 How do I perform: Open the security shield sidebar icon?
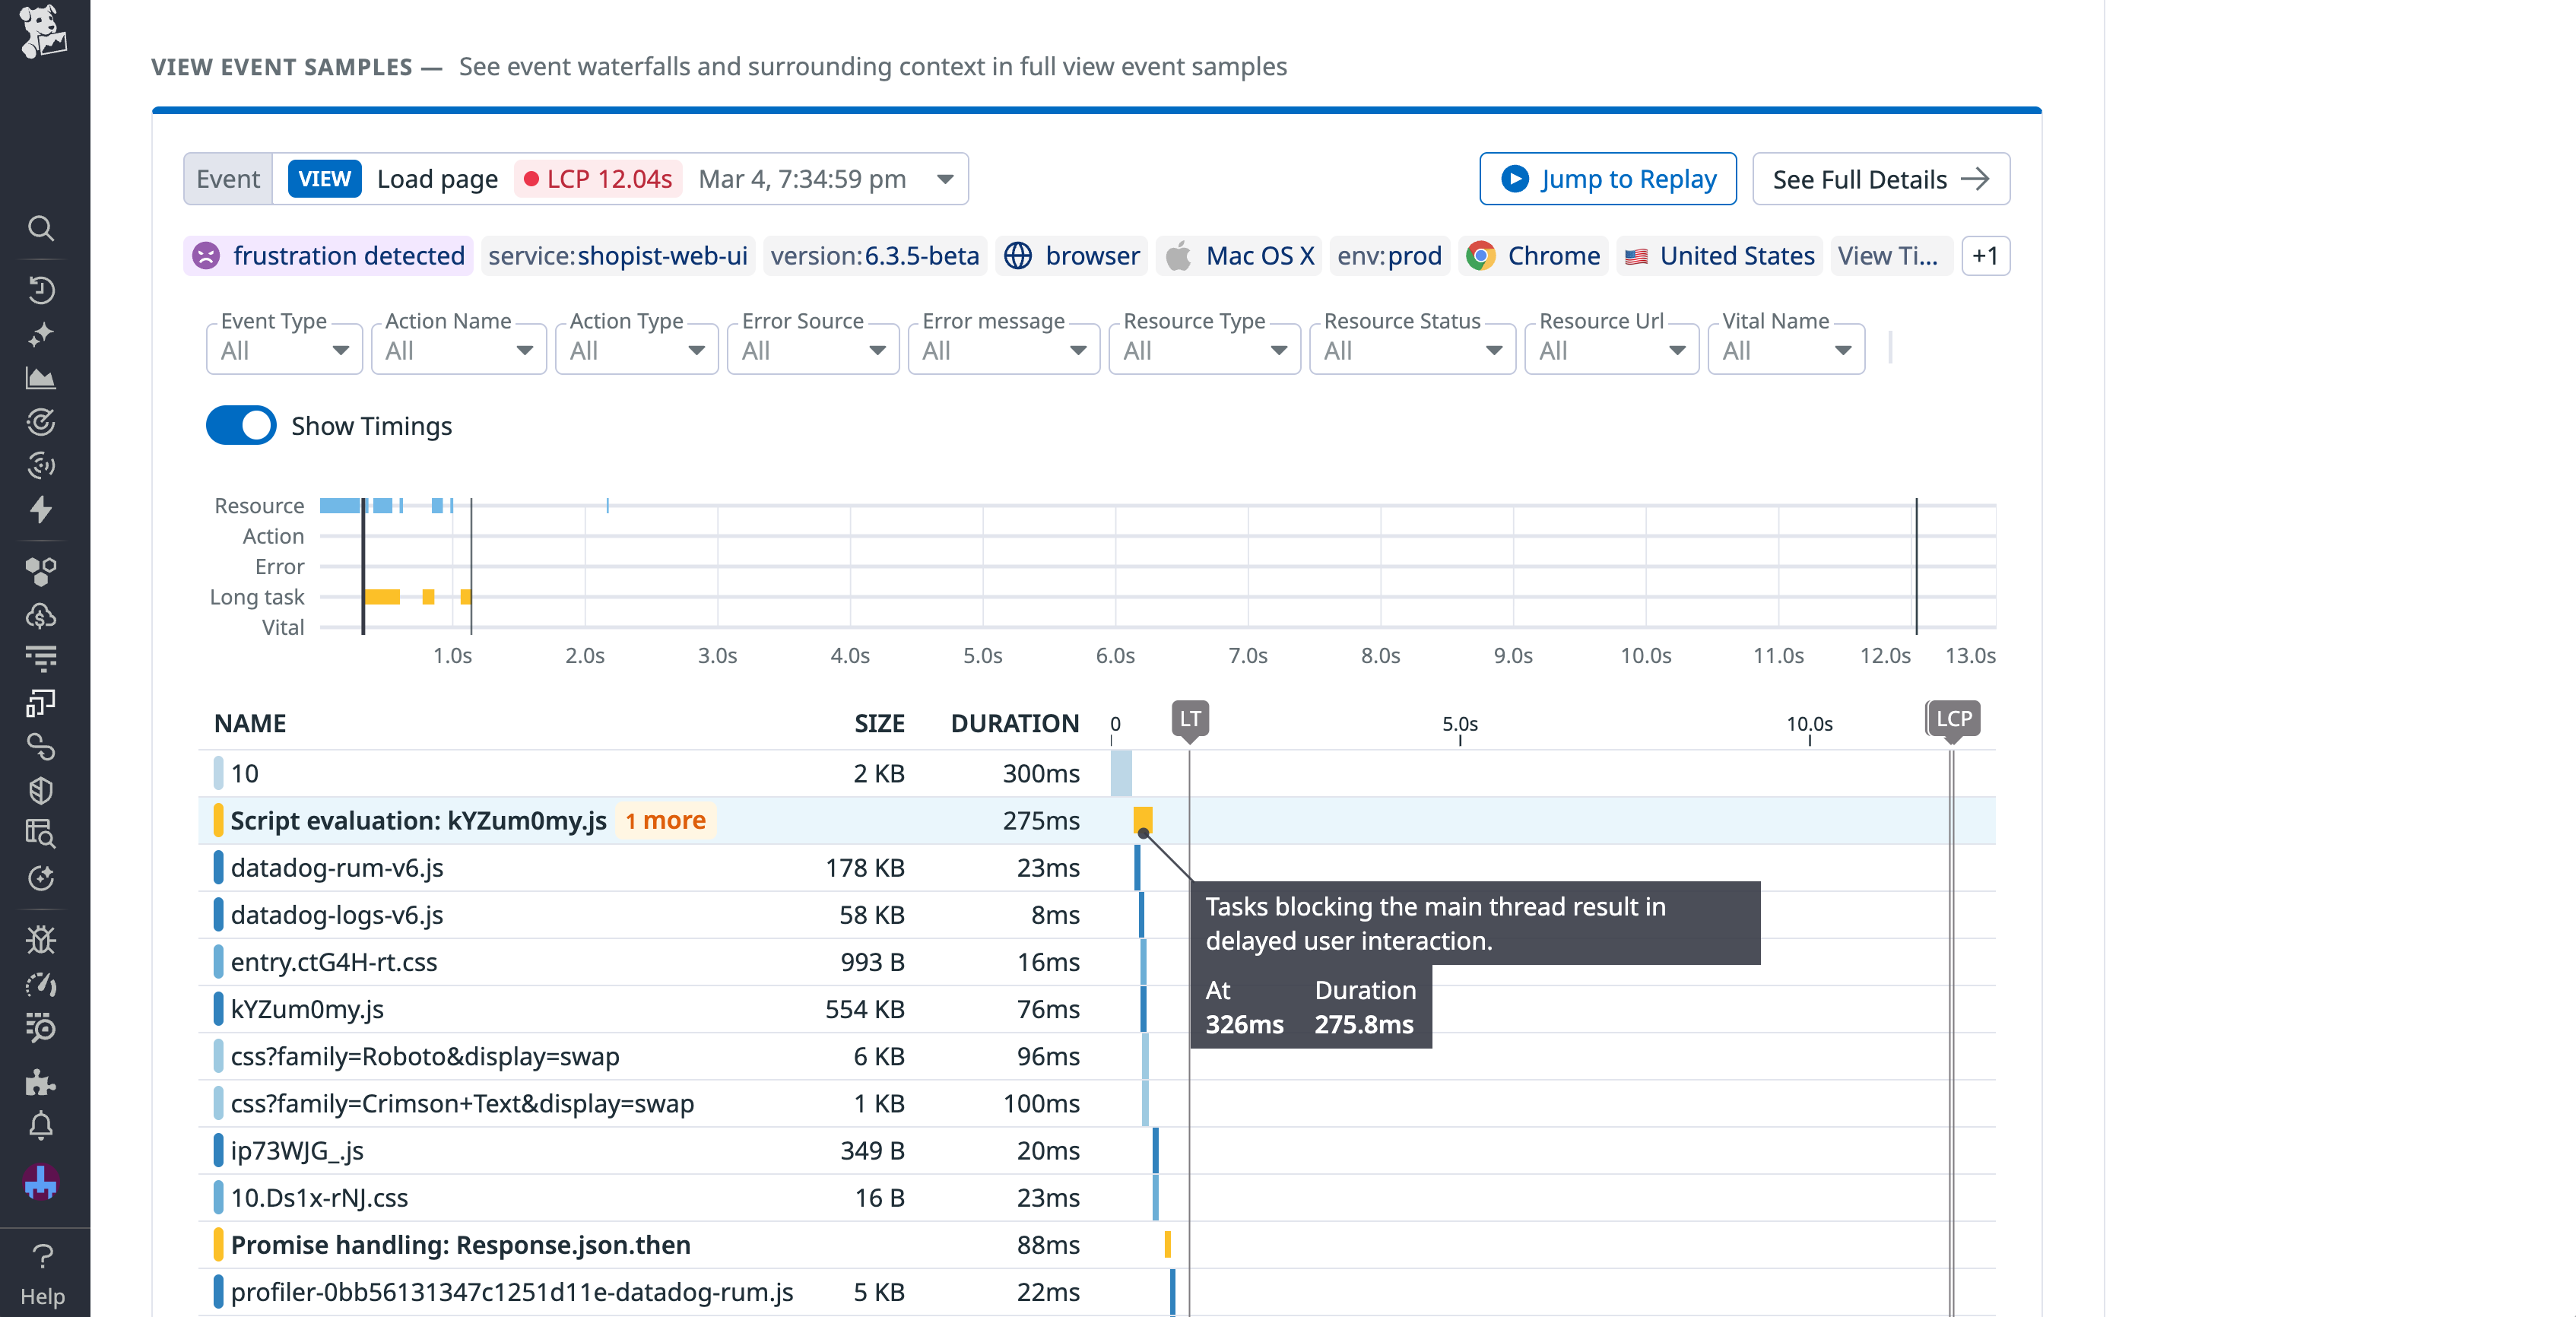click(41, 790)
